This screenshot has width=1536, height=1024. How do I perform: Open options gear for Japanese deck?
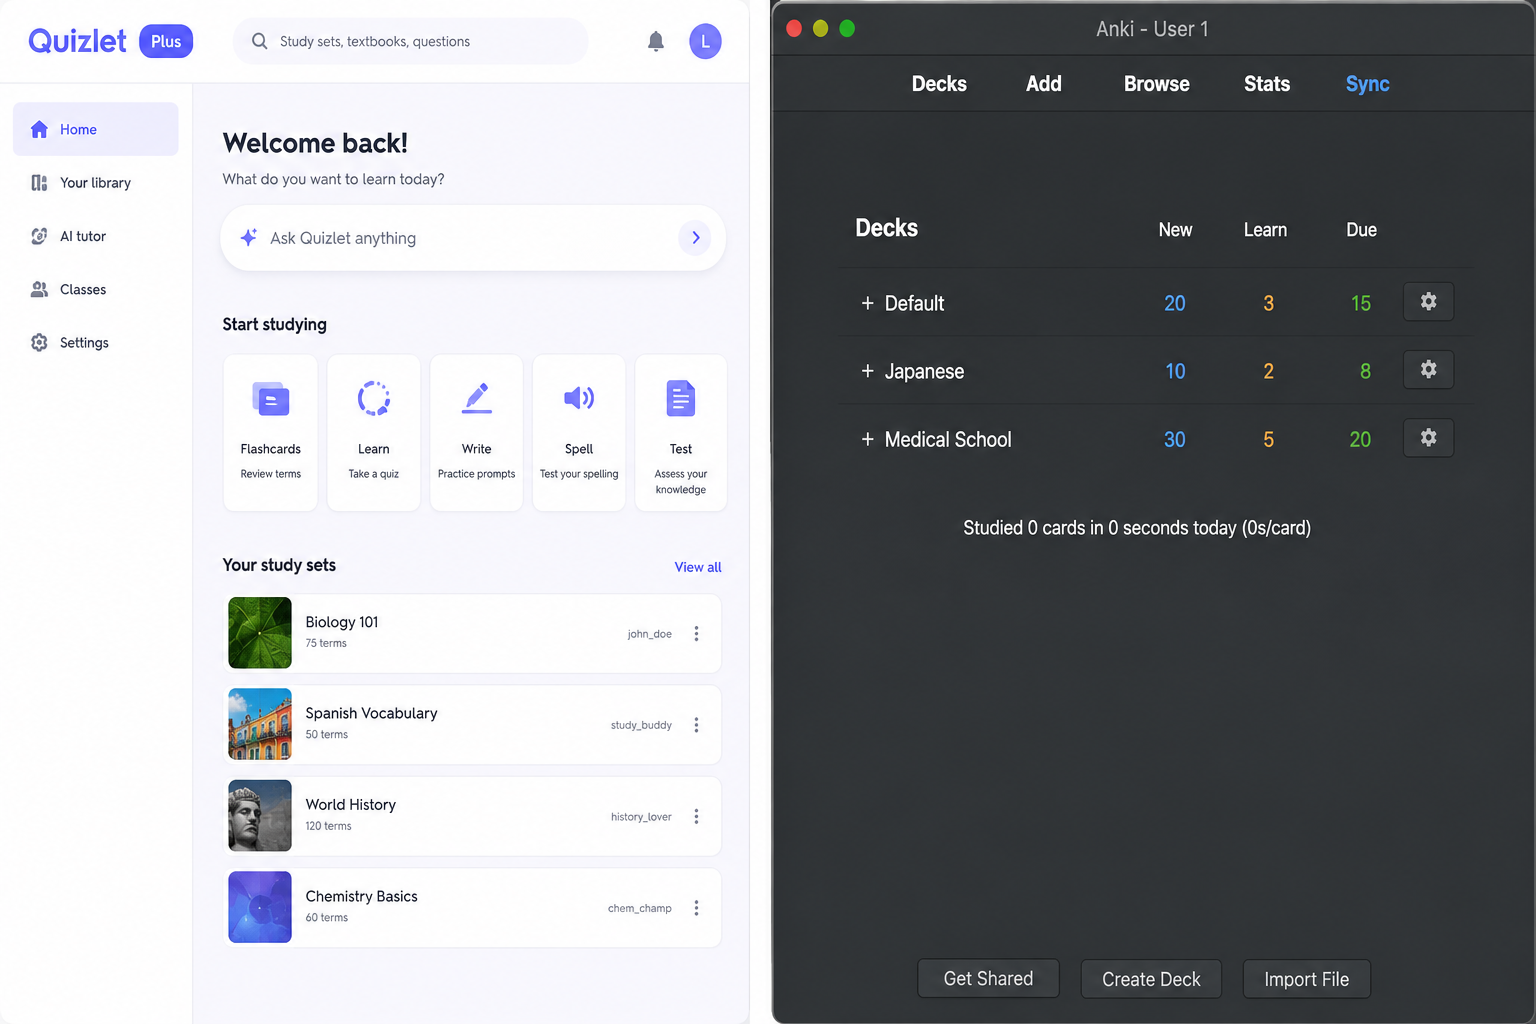pyautogui.click(x=1428, y=369)
